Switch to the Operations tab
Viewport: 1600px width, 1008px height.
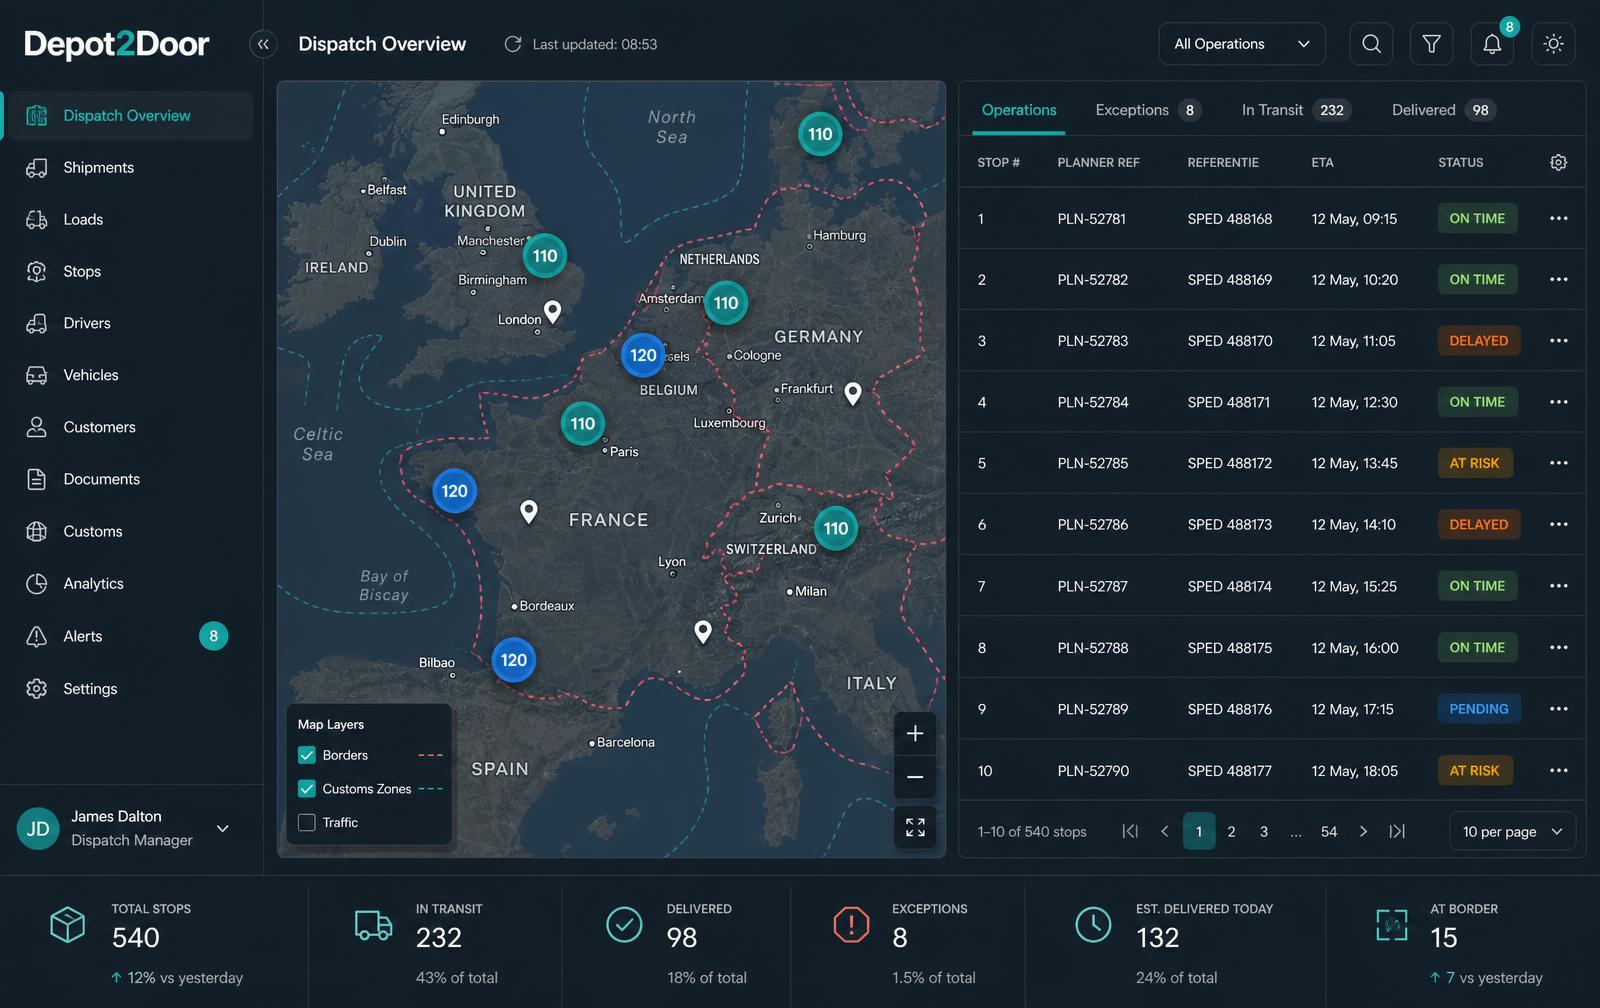pyautogui.click(x=1019, y=110)
